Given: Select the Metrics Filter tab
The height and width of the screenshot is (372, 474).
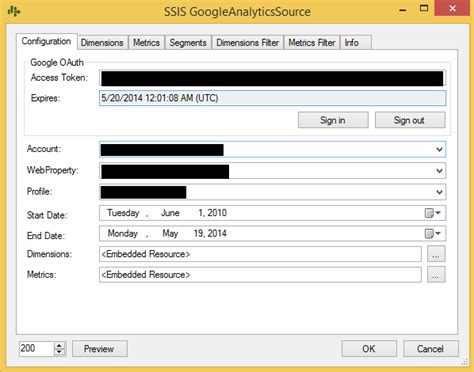Looking at the screenshot, I should click(x=312, y=43).
